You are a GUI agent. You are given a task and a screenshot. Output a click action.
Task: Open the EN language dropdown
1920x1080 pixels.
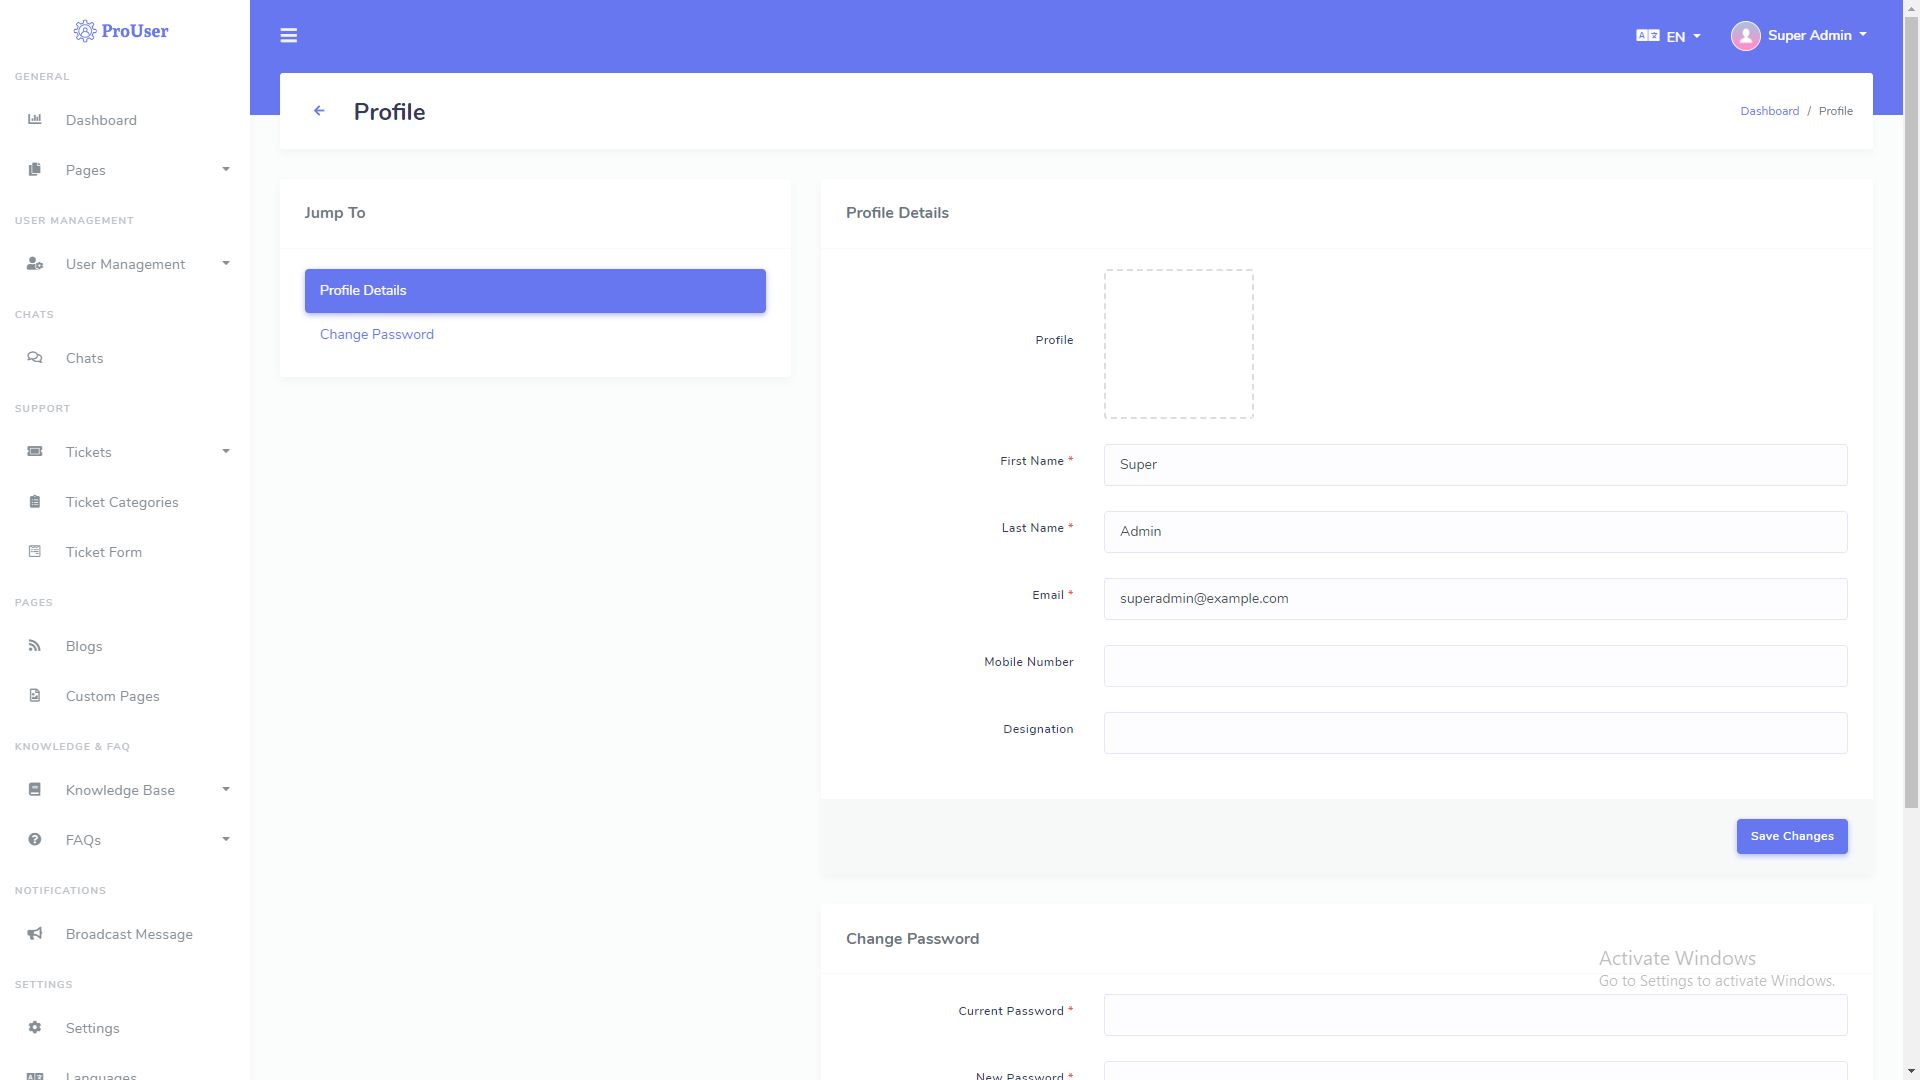pos(1669,36)
